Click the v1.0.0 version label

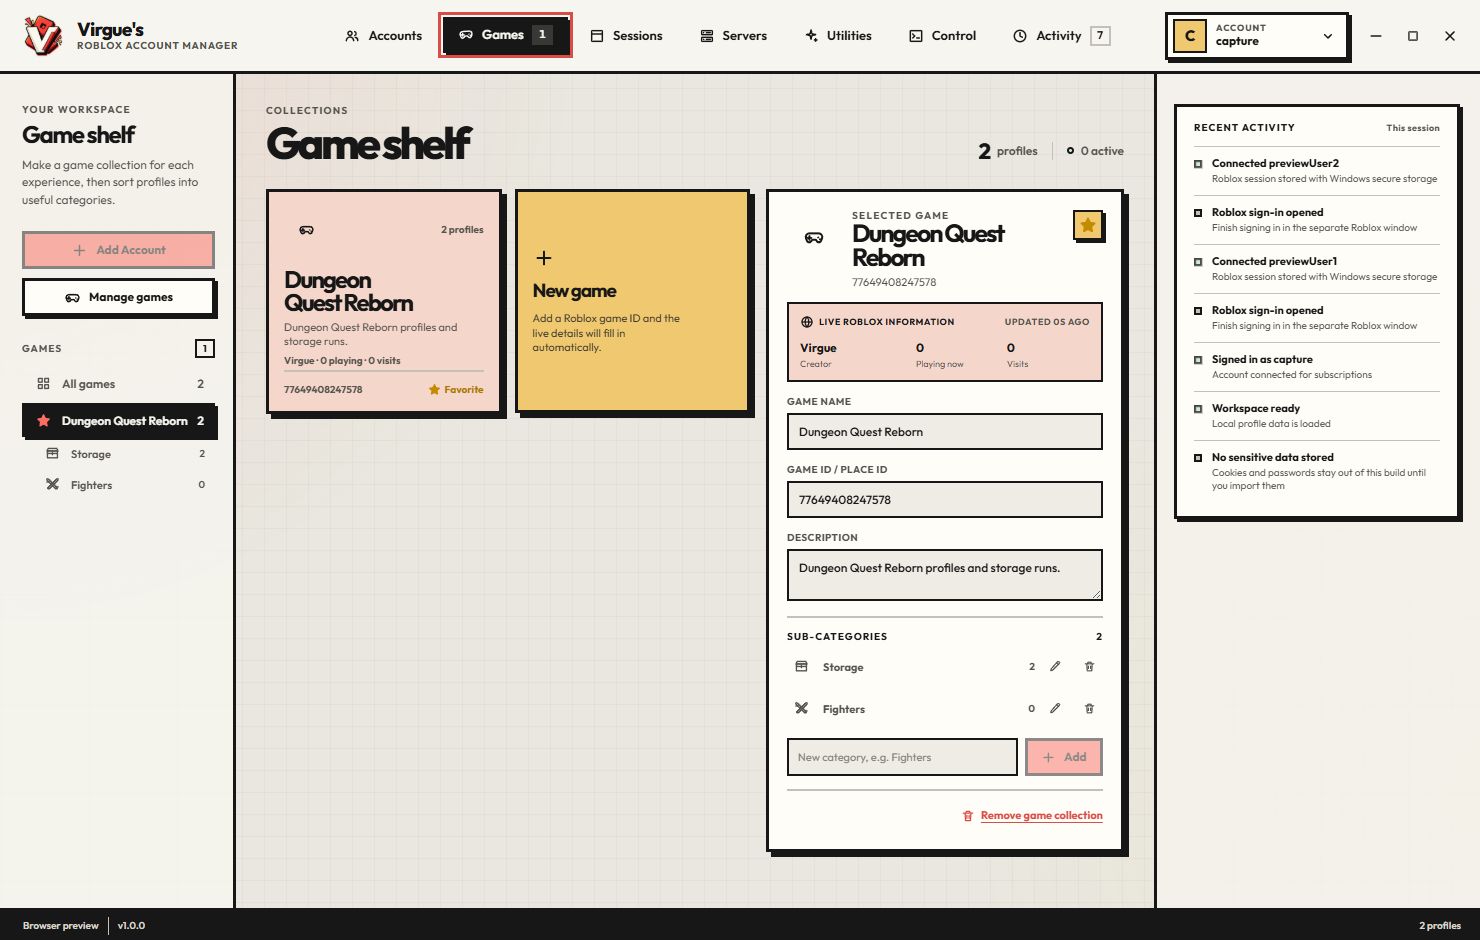pos(131,926)
